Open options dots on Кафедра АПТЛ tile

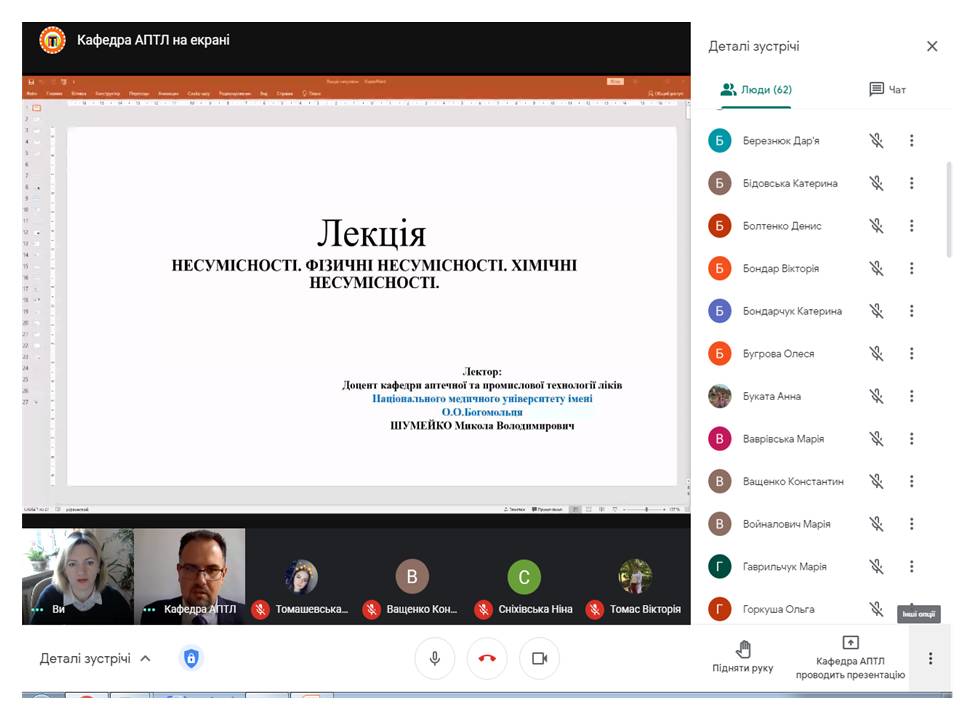pyautogui.click(x=149, y=609)
